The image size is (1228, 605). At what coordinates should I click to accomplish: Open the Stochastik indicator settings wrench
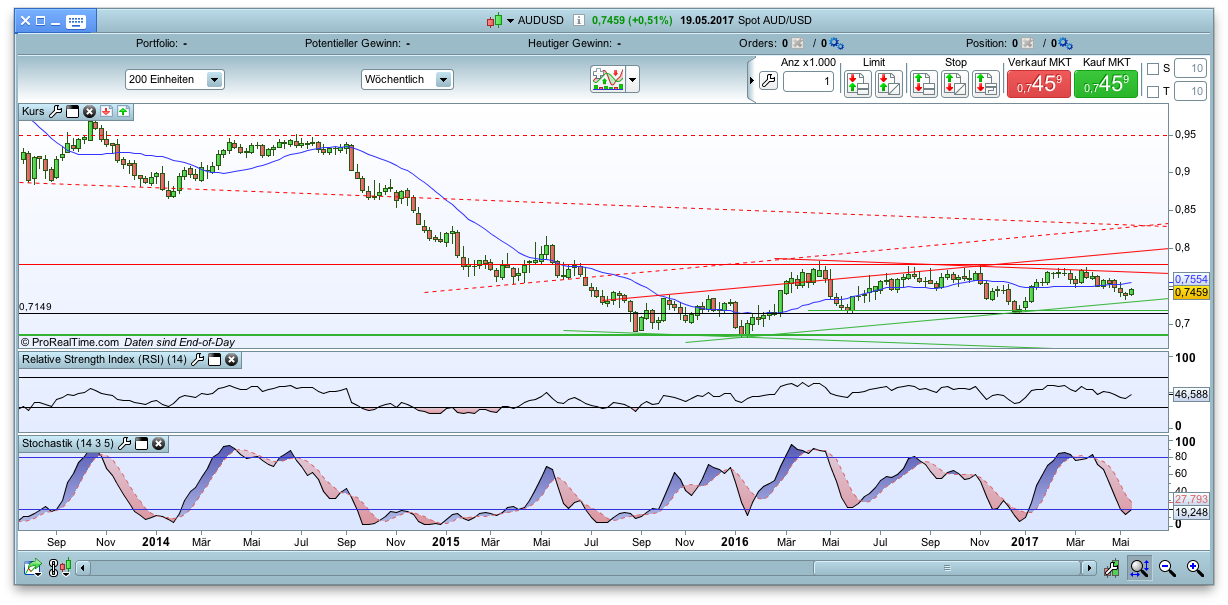(x=124, y=443)
